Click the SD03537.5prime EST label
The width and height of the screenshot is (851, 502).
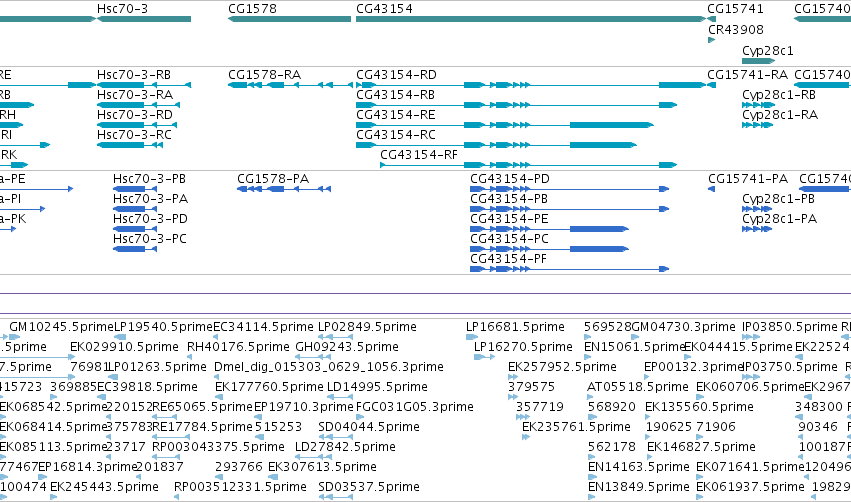(x=369, y=487)
